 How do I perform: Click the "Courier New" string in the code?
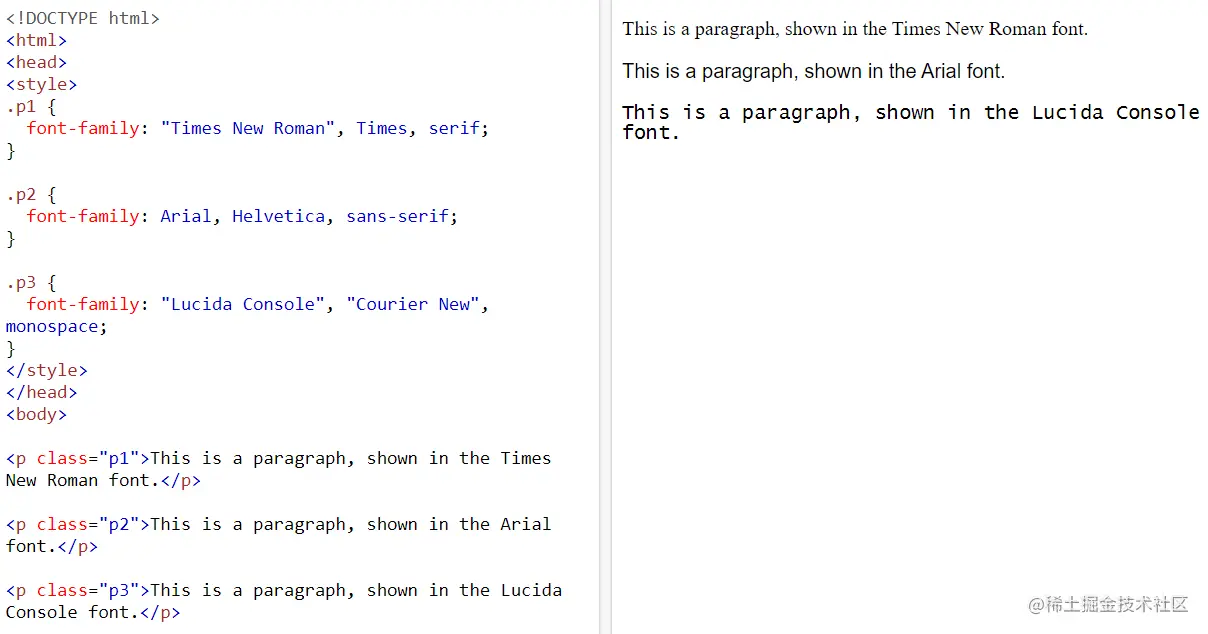pos(413,304)
